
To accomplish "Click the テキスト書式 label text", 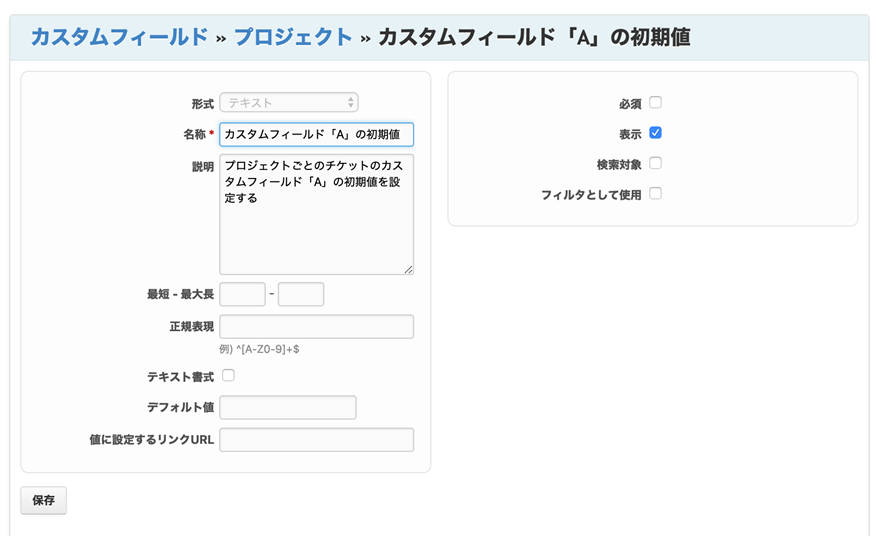I will click(180, 377).
